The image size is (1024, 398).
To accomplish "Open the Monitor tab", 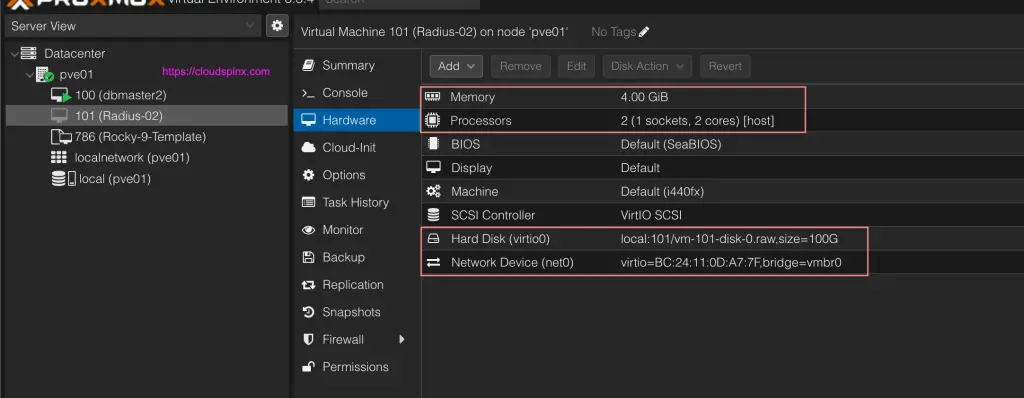I will (357, 230).
